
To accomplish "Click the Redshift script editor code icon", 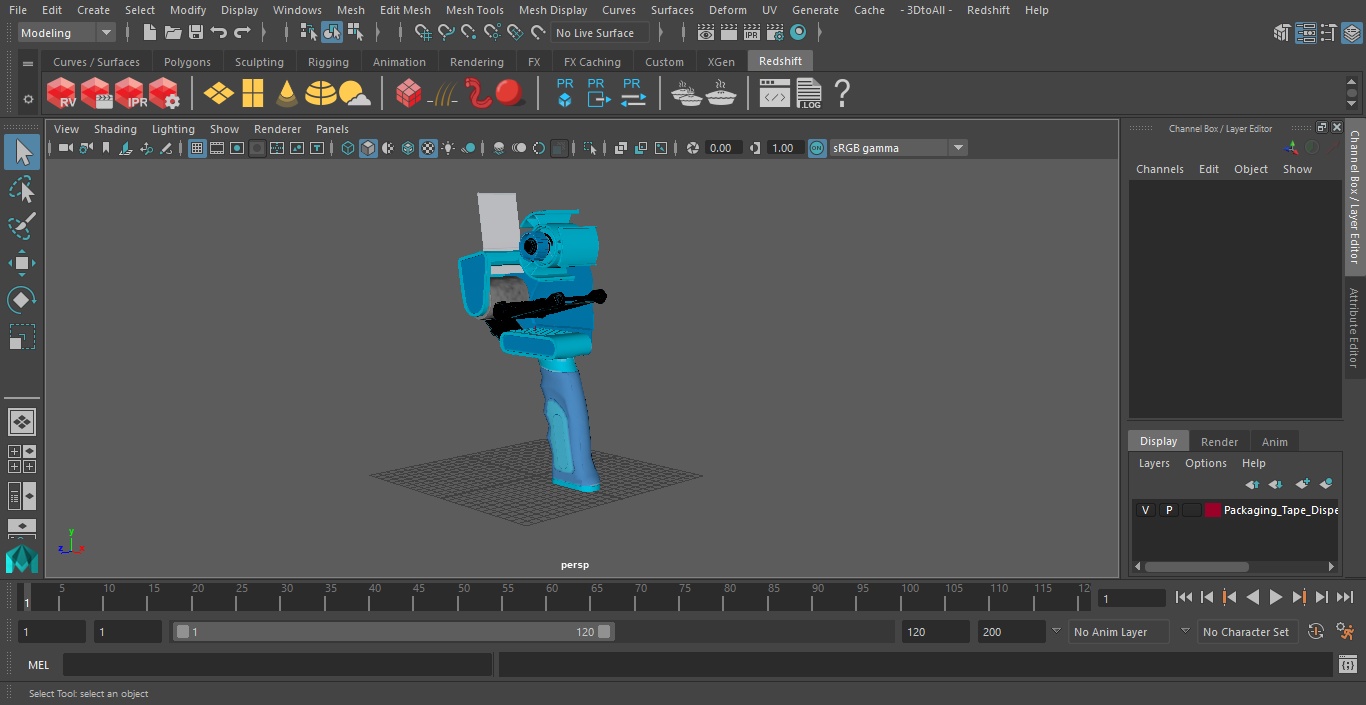I will pyautogui.click(x=775, y=94).
